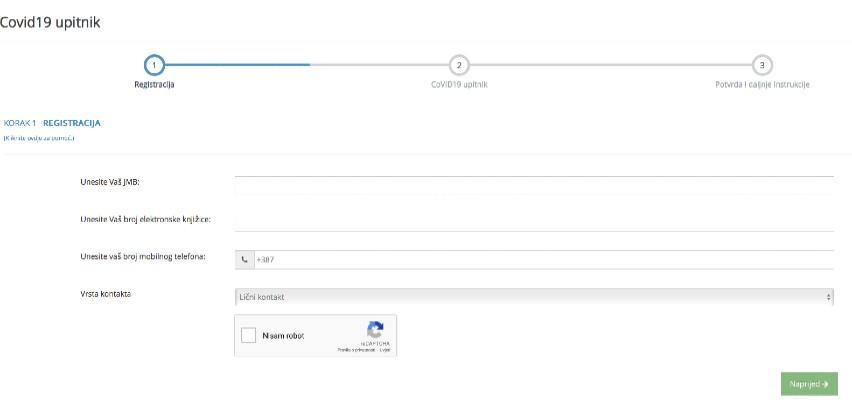Image resolution: width=852 pixels, height=415 pixels.
Task: Click the mobile phone number field
Action: click(543, 259)
